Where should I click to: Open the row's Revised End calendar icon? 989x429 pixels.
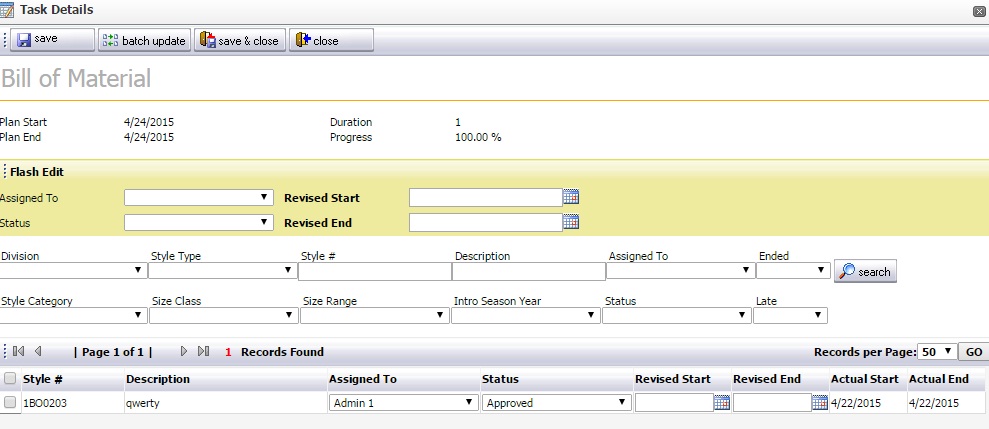tap(820, 403)
